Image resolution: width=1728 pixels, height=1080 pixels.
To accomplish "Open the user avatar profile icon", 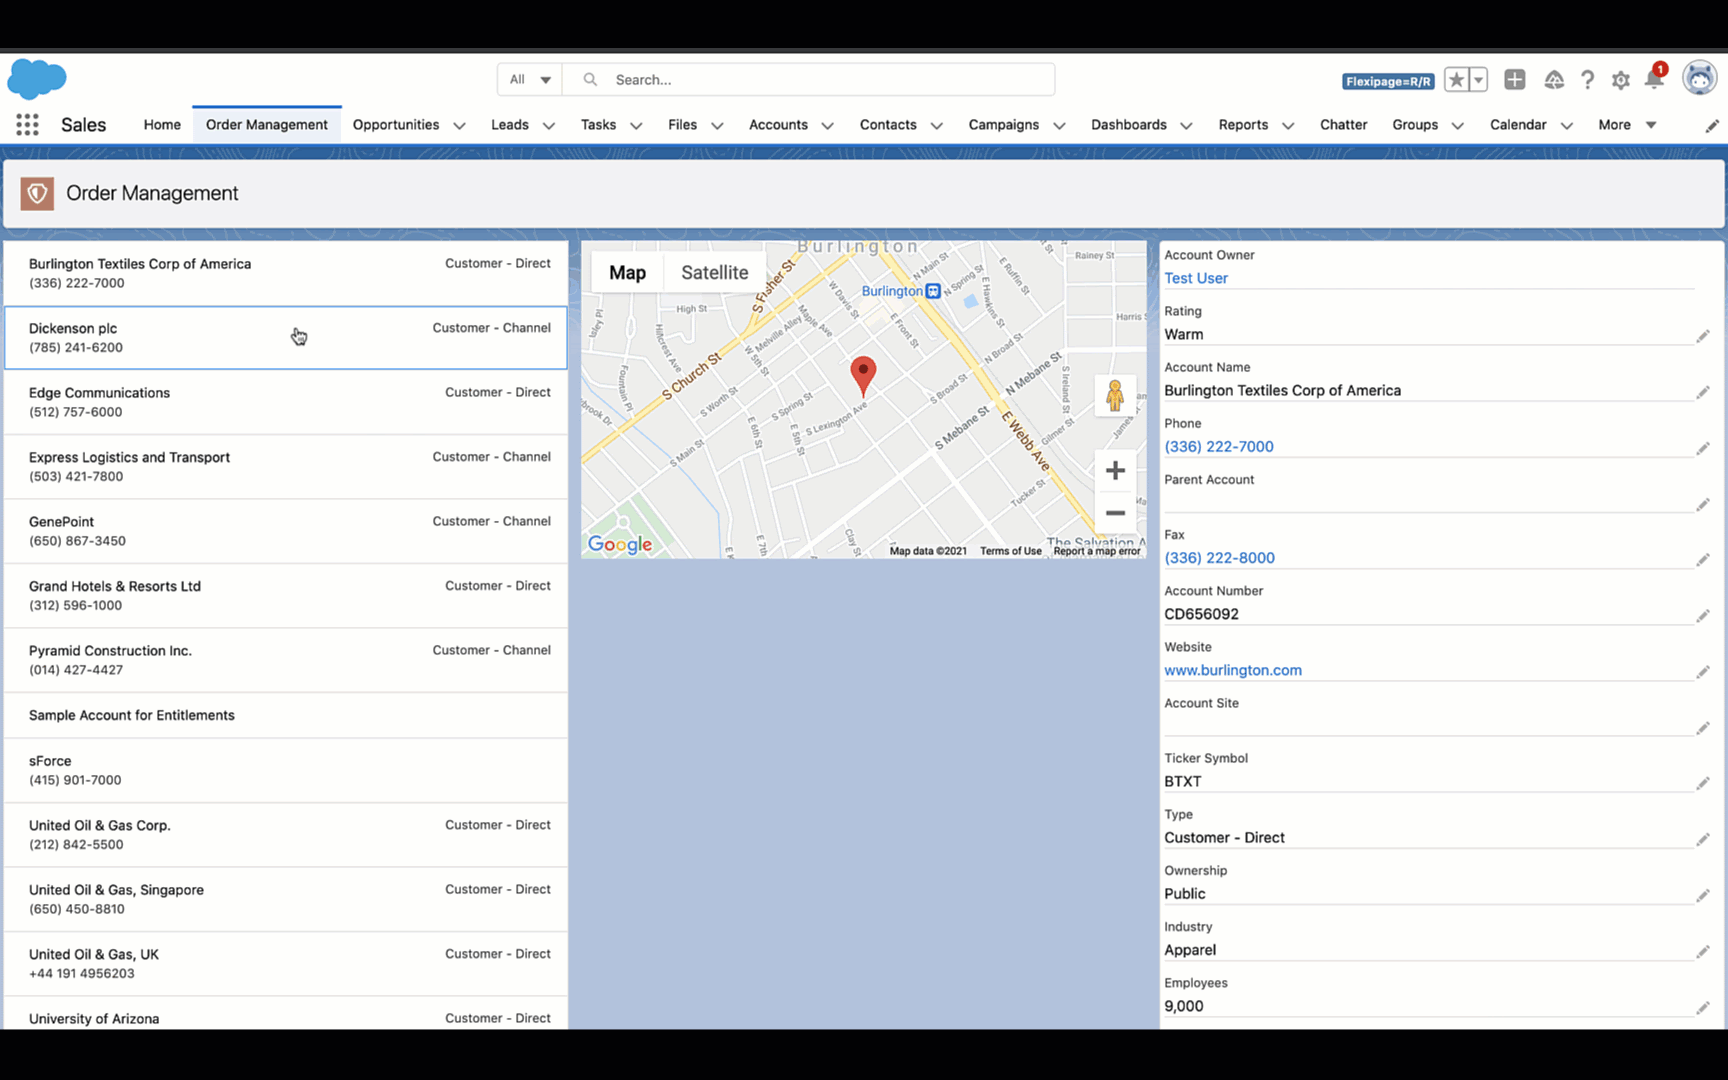I will (x=1699, y=78).
